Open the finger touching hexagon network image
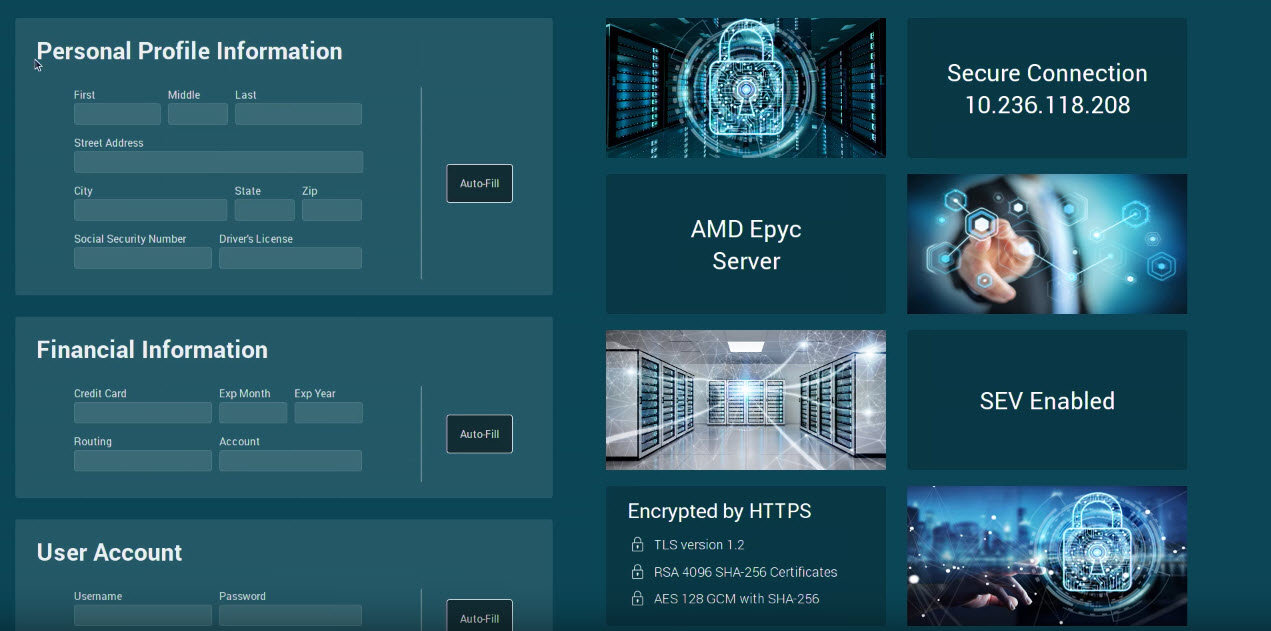This screenshot has height=631, width=1271. [1047, 244]
